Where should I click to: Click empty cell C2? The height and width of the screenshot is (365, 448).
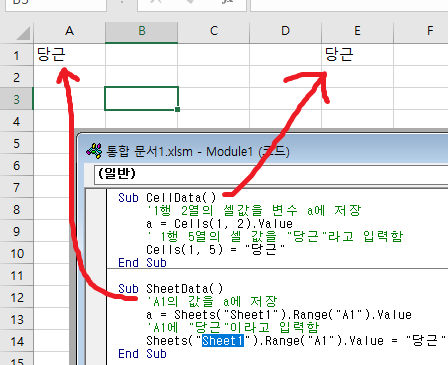point(214,77)
